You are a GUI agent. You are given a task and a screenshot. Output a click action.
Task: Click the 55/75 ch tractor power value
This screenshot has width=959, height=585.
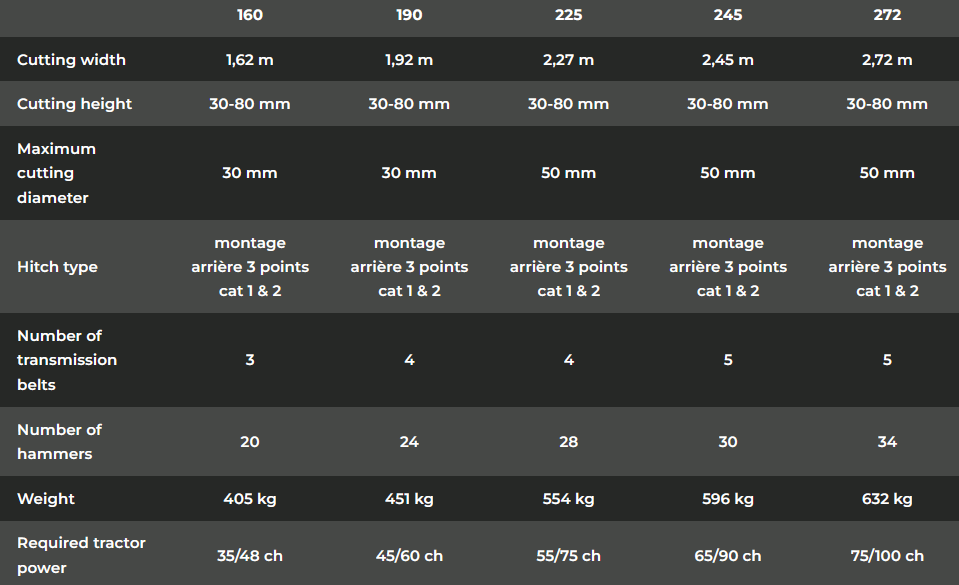point(569,556)
